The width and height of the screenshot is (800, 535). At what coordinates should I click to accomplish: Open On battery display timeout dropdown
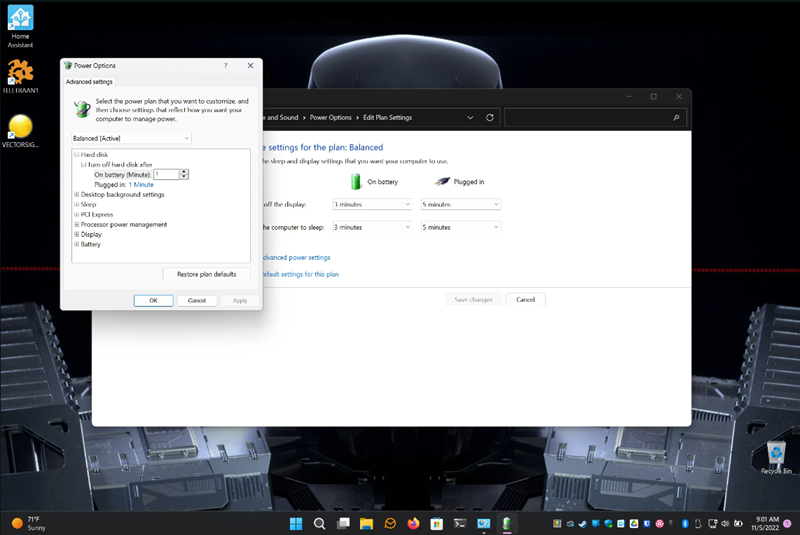tap(371, 204)
